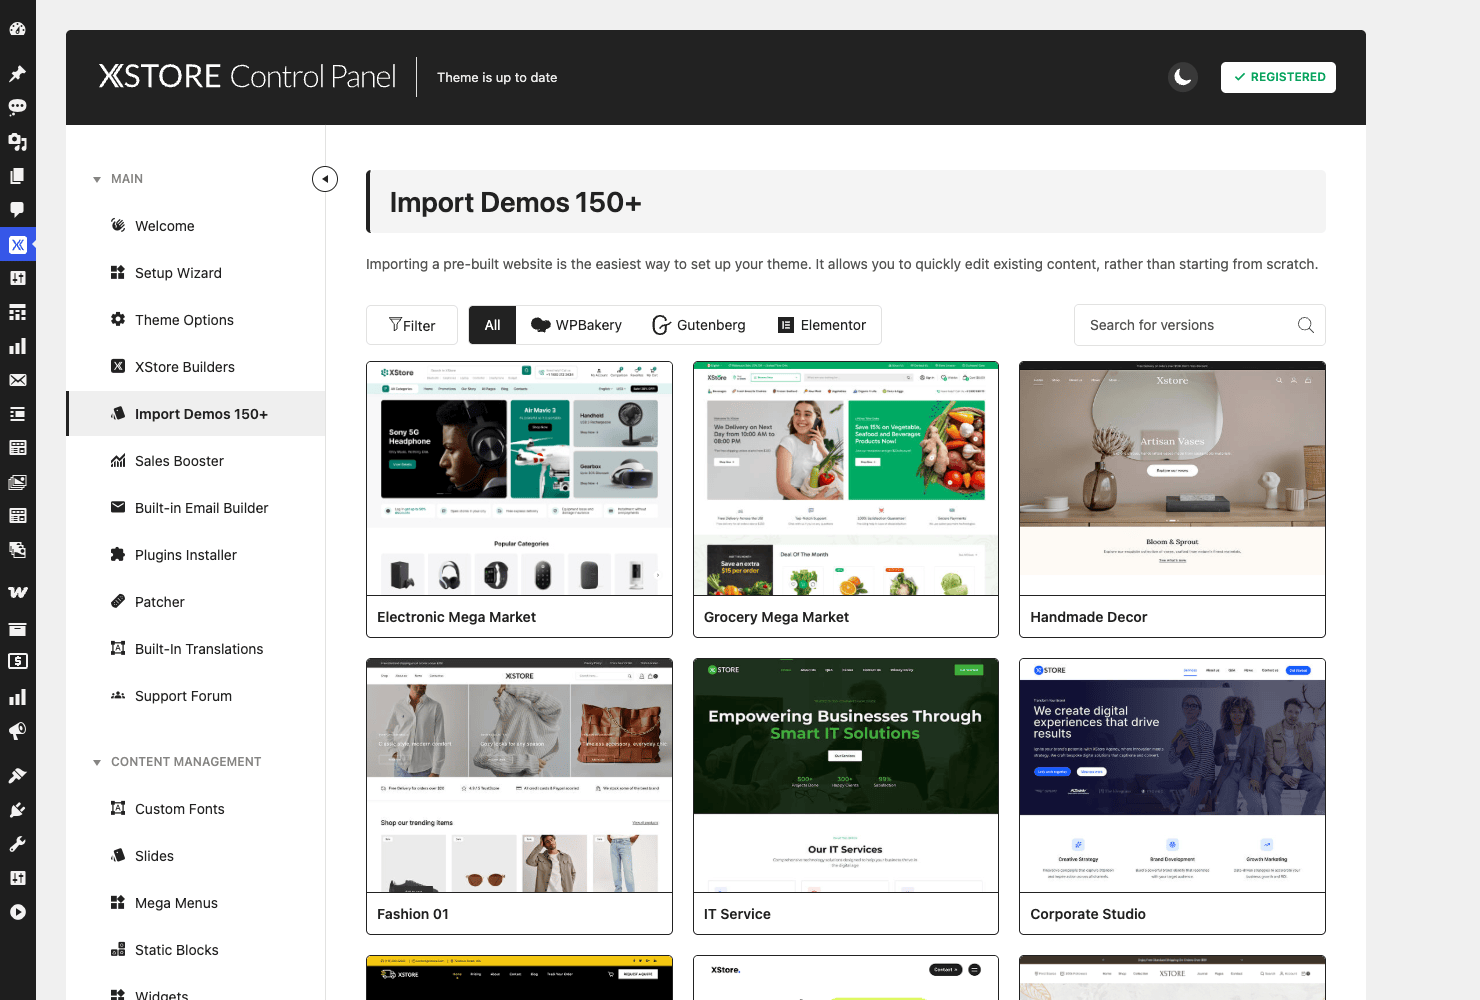Screen dimensions: 1480x1000
Task: Filter demos by WPBakery
Action: point(576,325)
